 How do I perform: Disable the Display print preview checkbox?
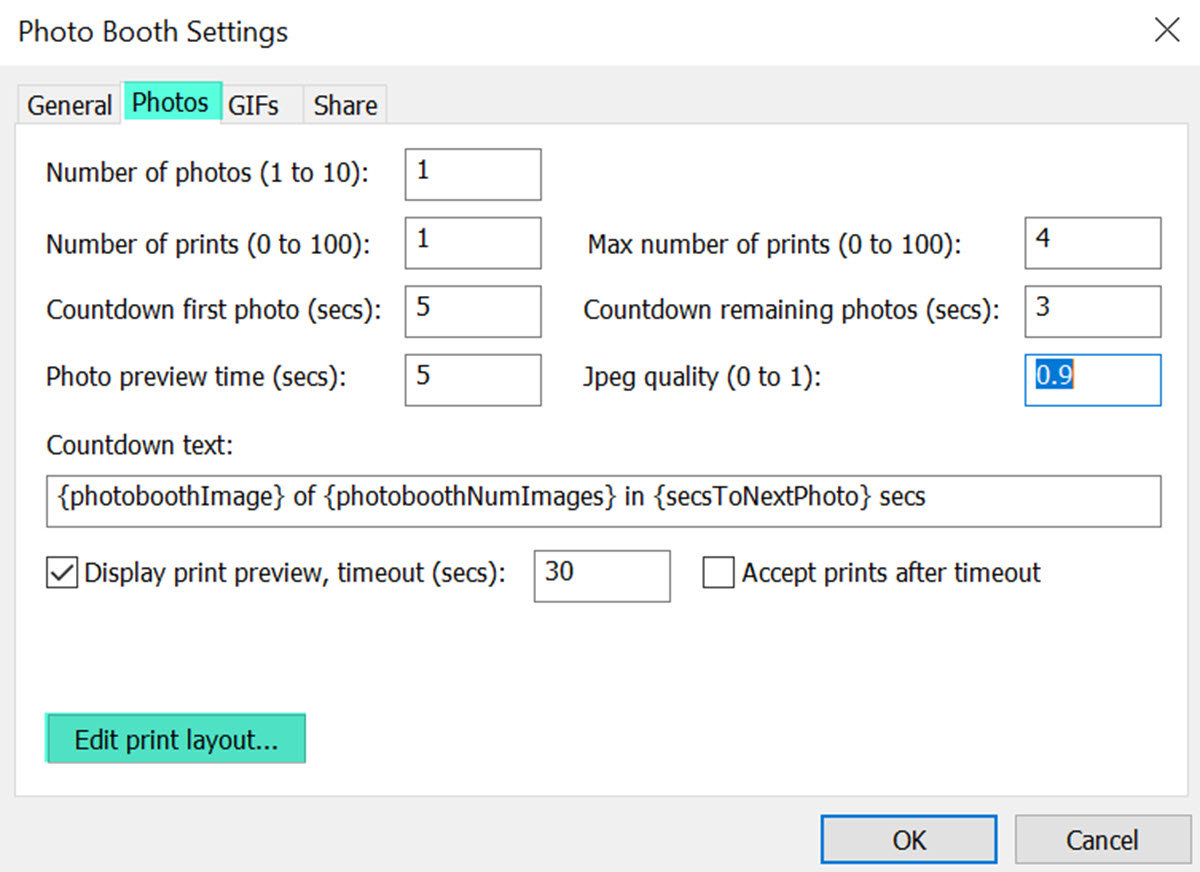61,574
